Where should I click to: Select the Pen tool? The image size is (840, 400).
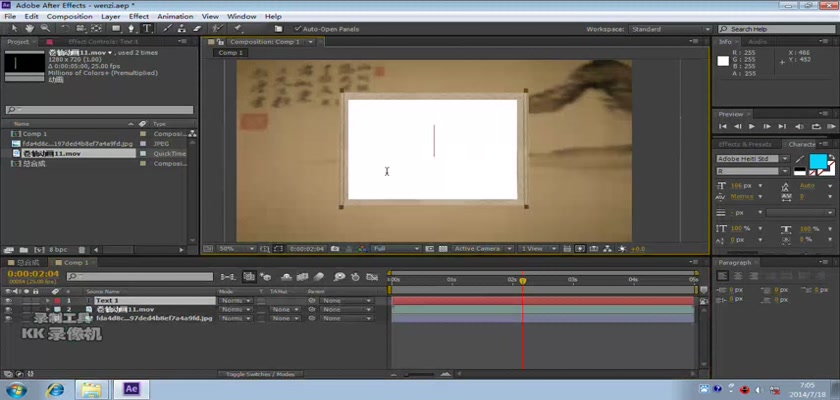click(131, 29)
